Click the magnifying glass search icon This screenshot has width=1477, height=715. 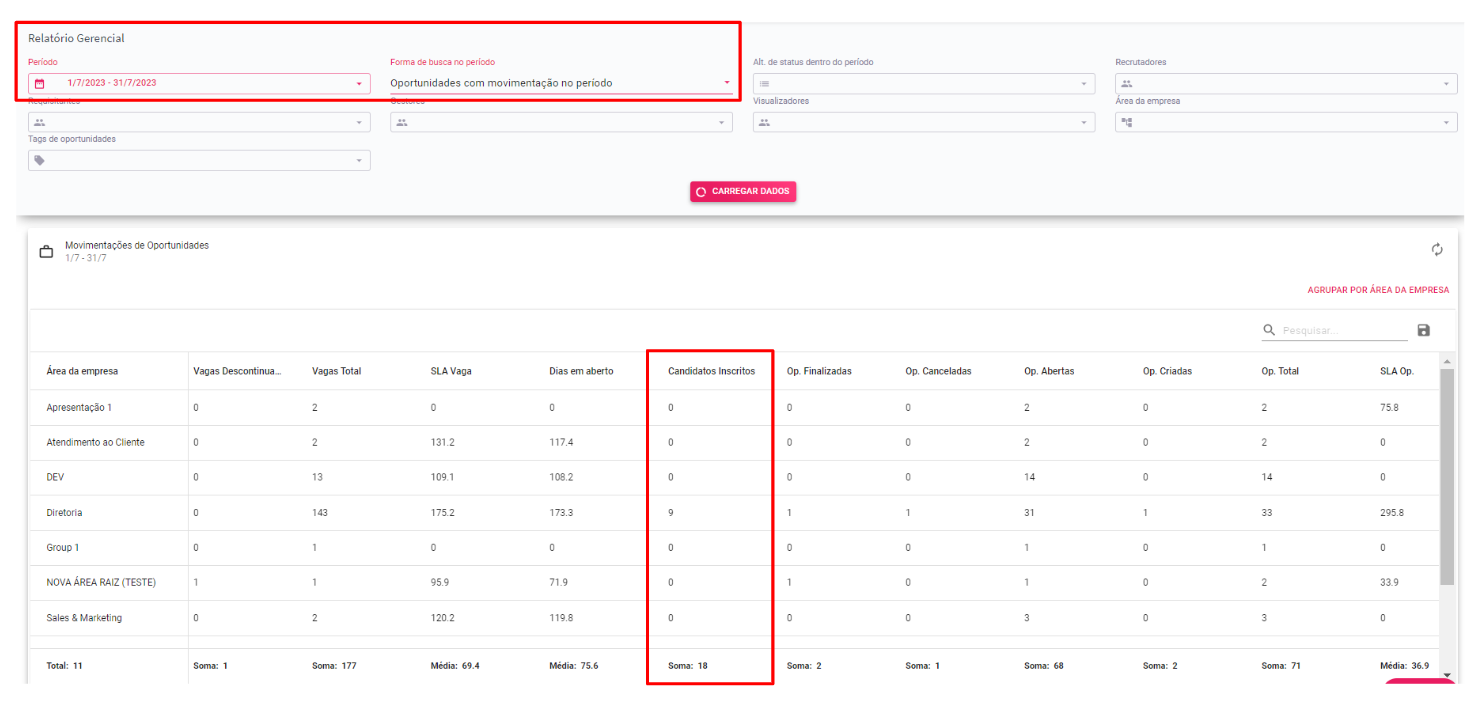coord(1269,330)
